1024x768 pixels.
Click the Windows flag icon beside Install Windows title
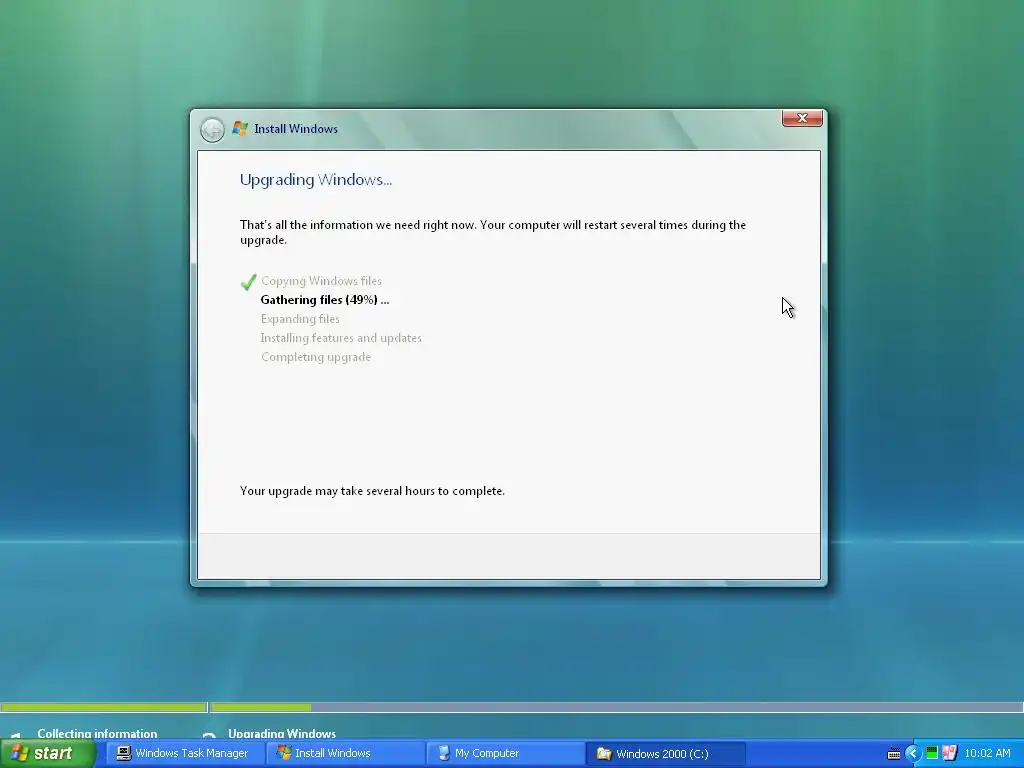tap(240, 129)
